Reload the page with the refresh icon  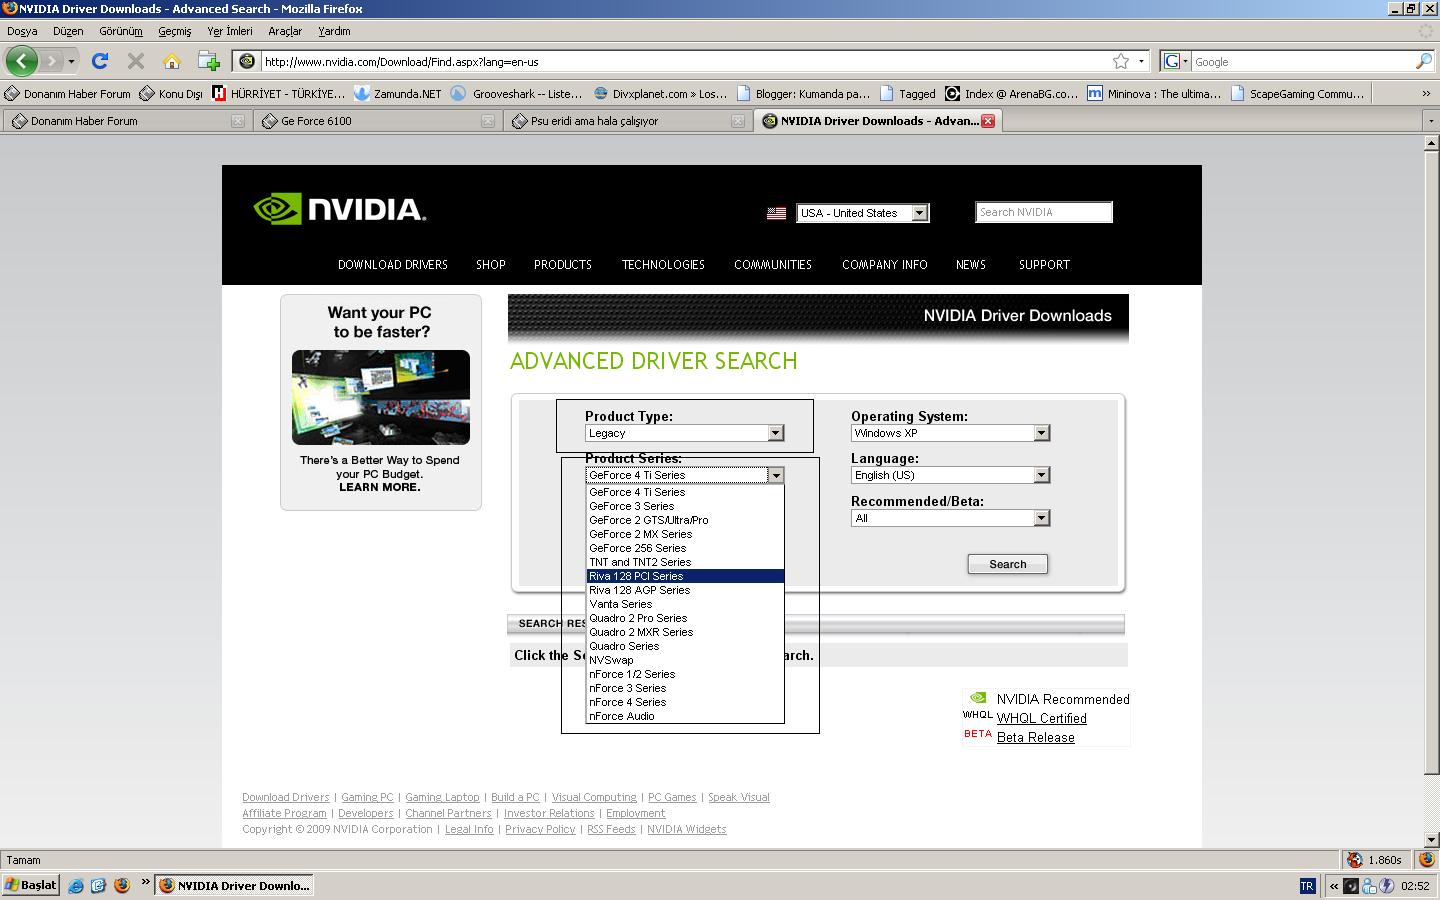(100, 61)
